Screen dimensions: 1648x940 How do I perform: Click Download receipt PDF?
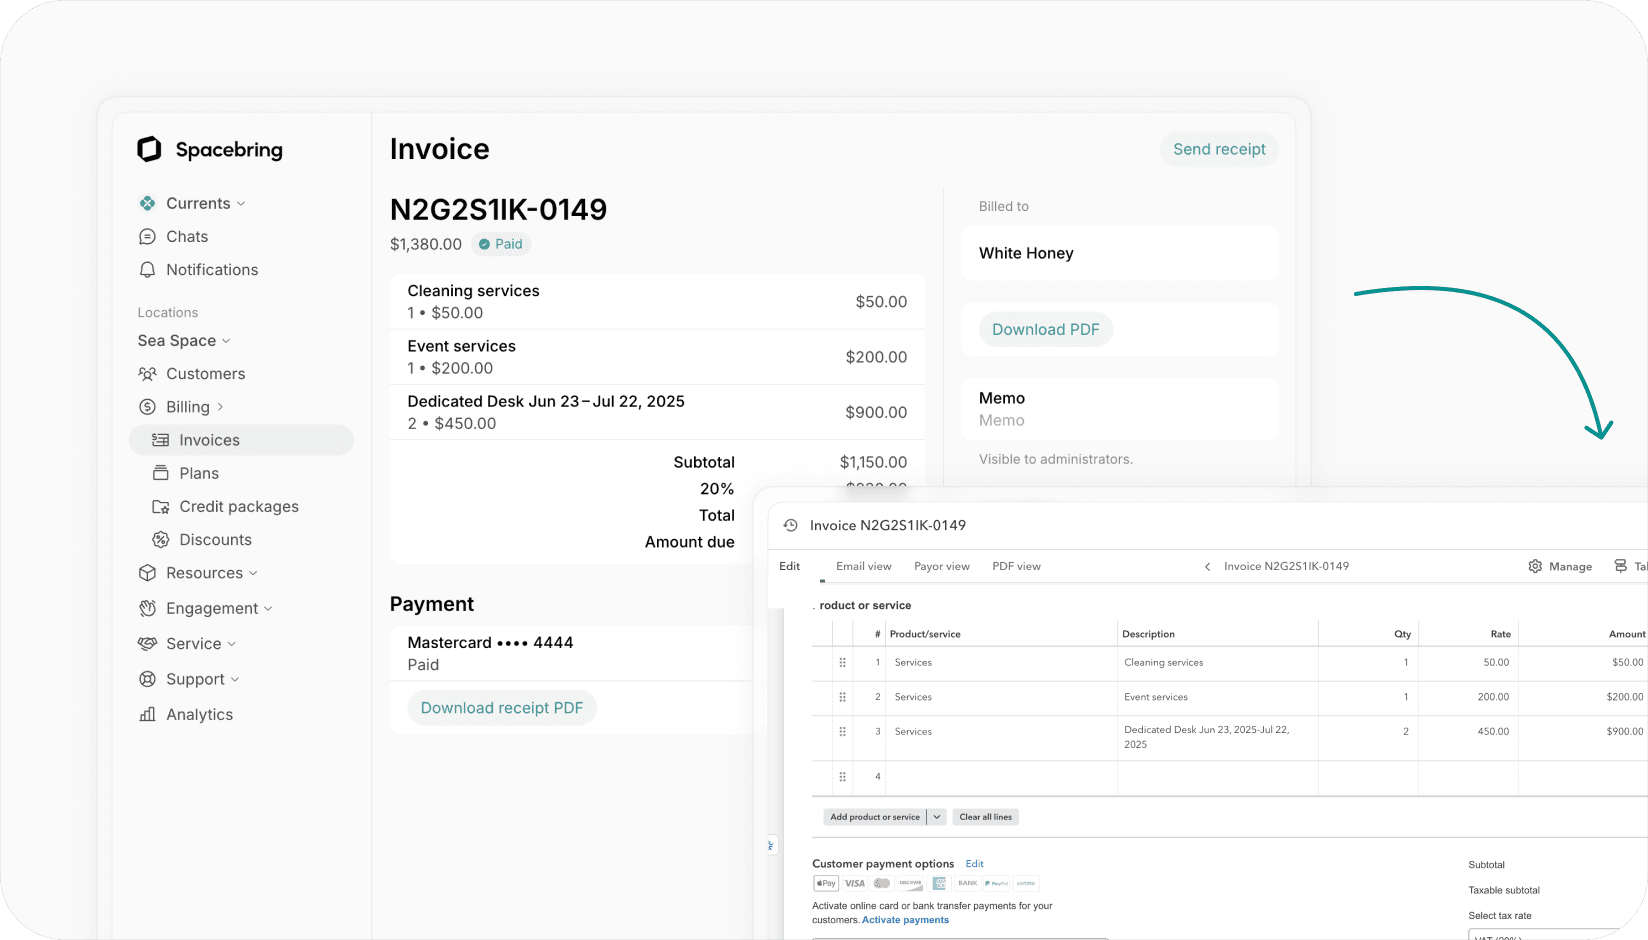(x=502, y=707)
